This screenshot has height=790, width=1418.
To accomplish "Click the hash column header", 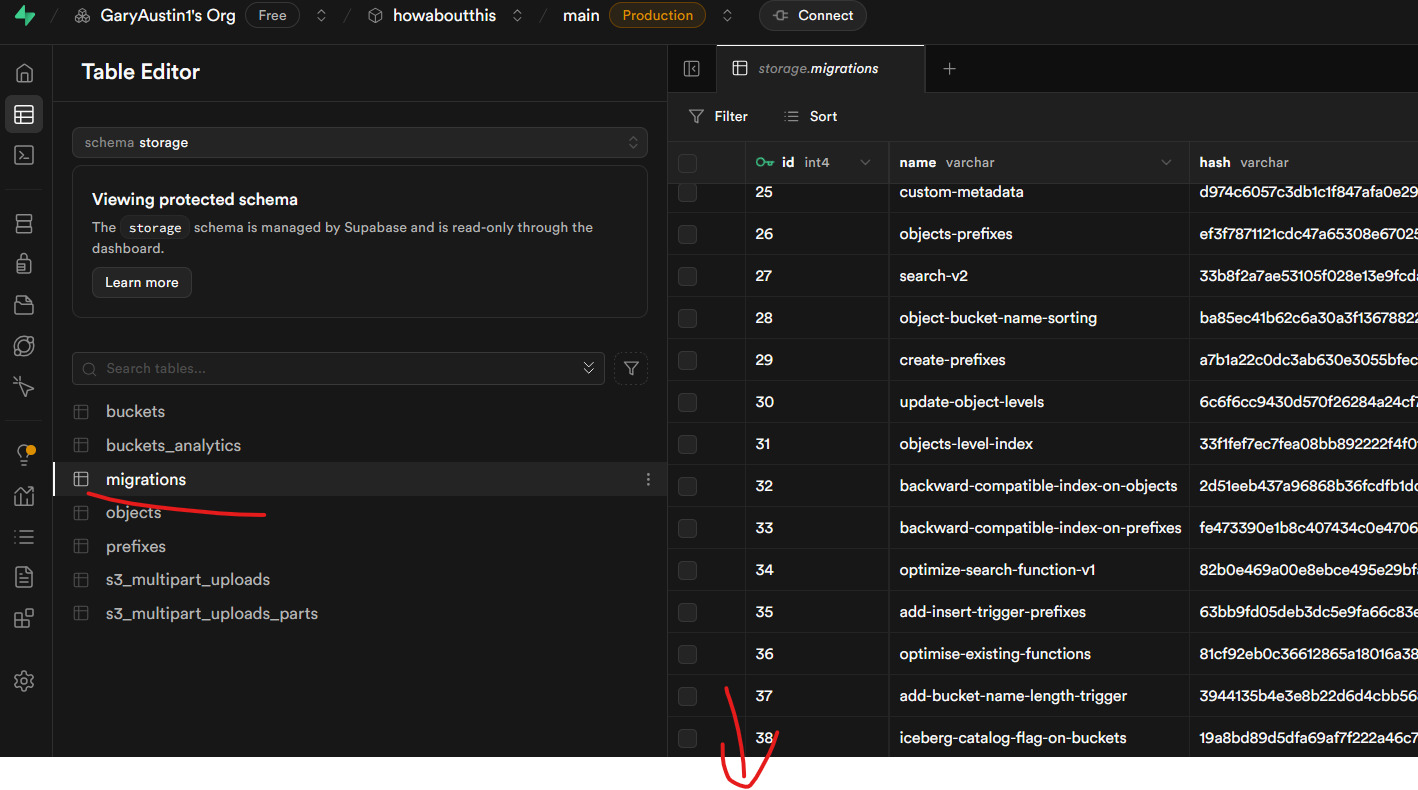I will click(x=1303, y=163).
